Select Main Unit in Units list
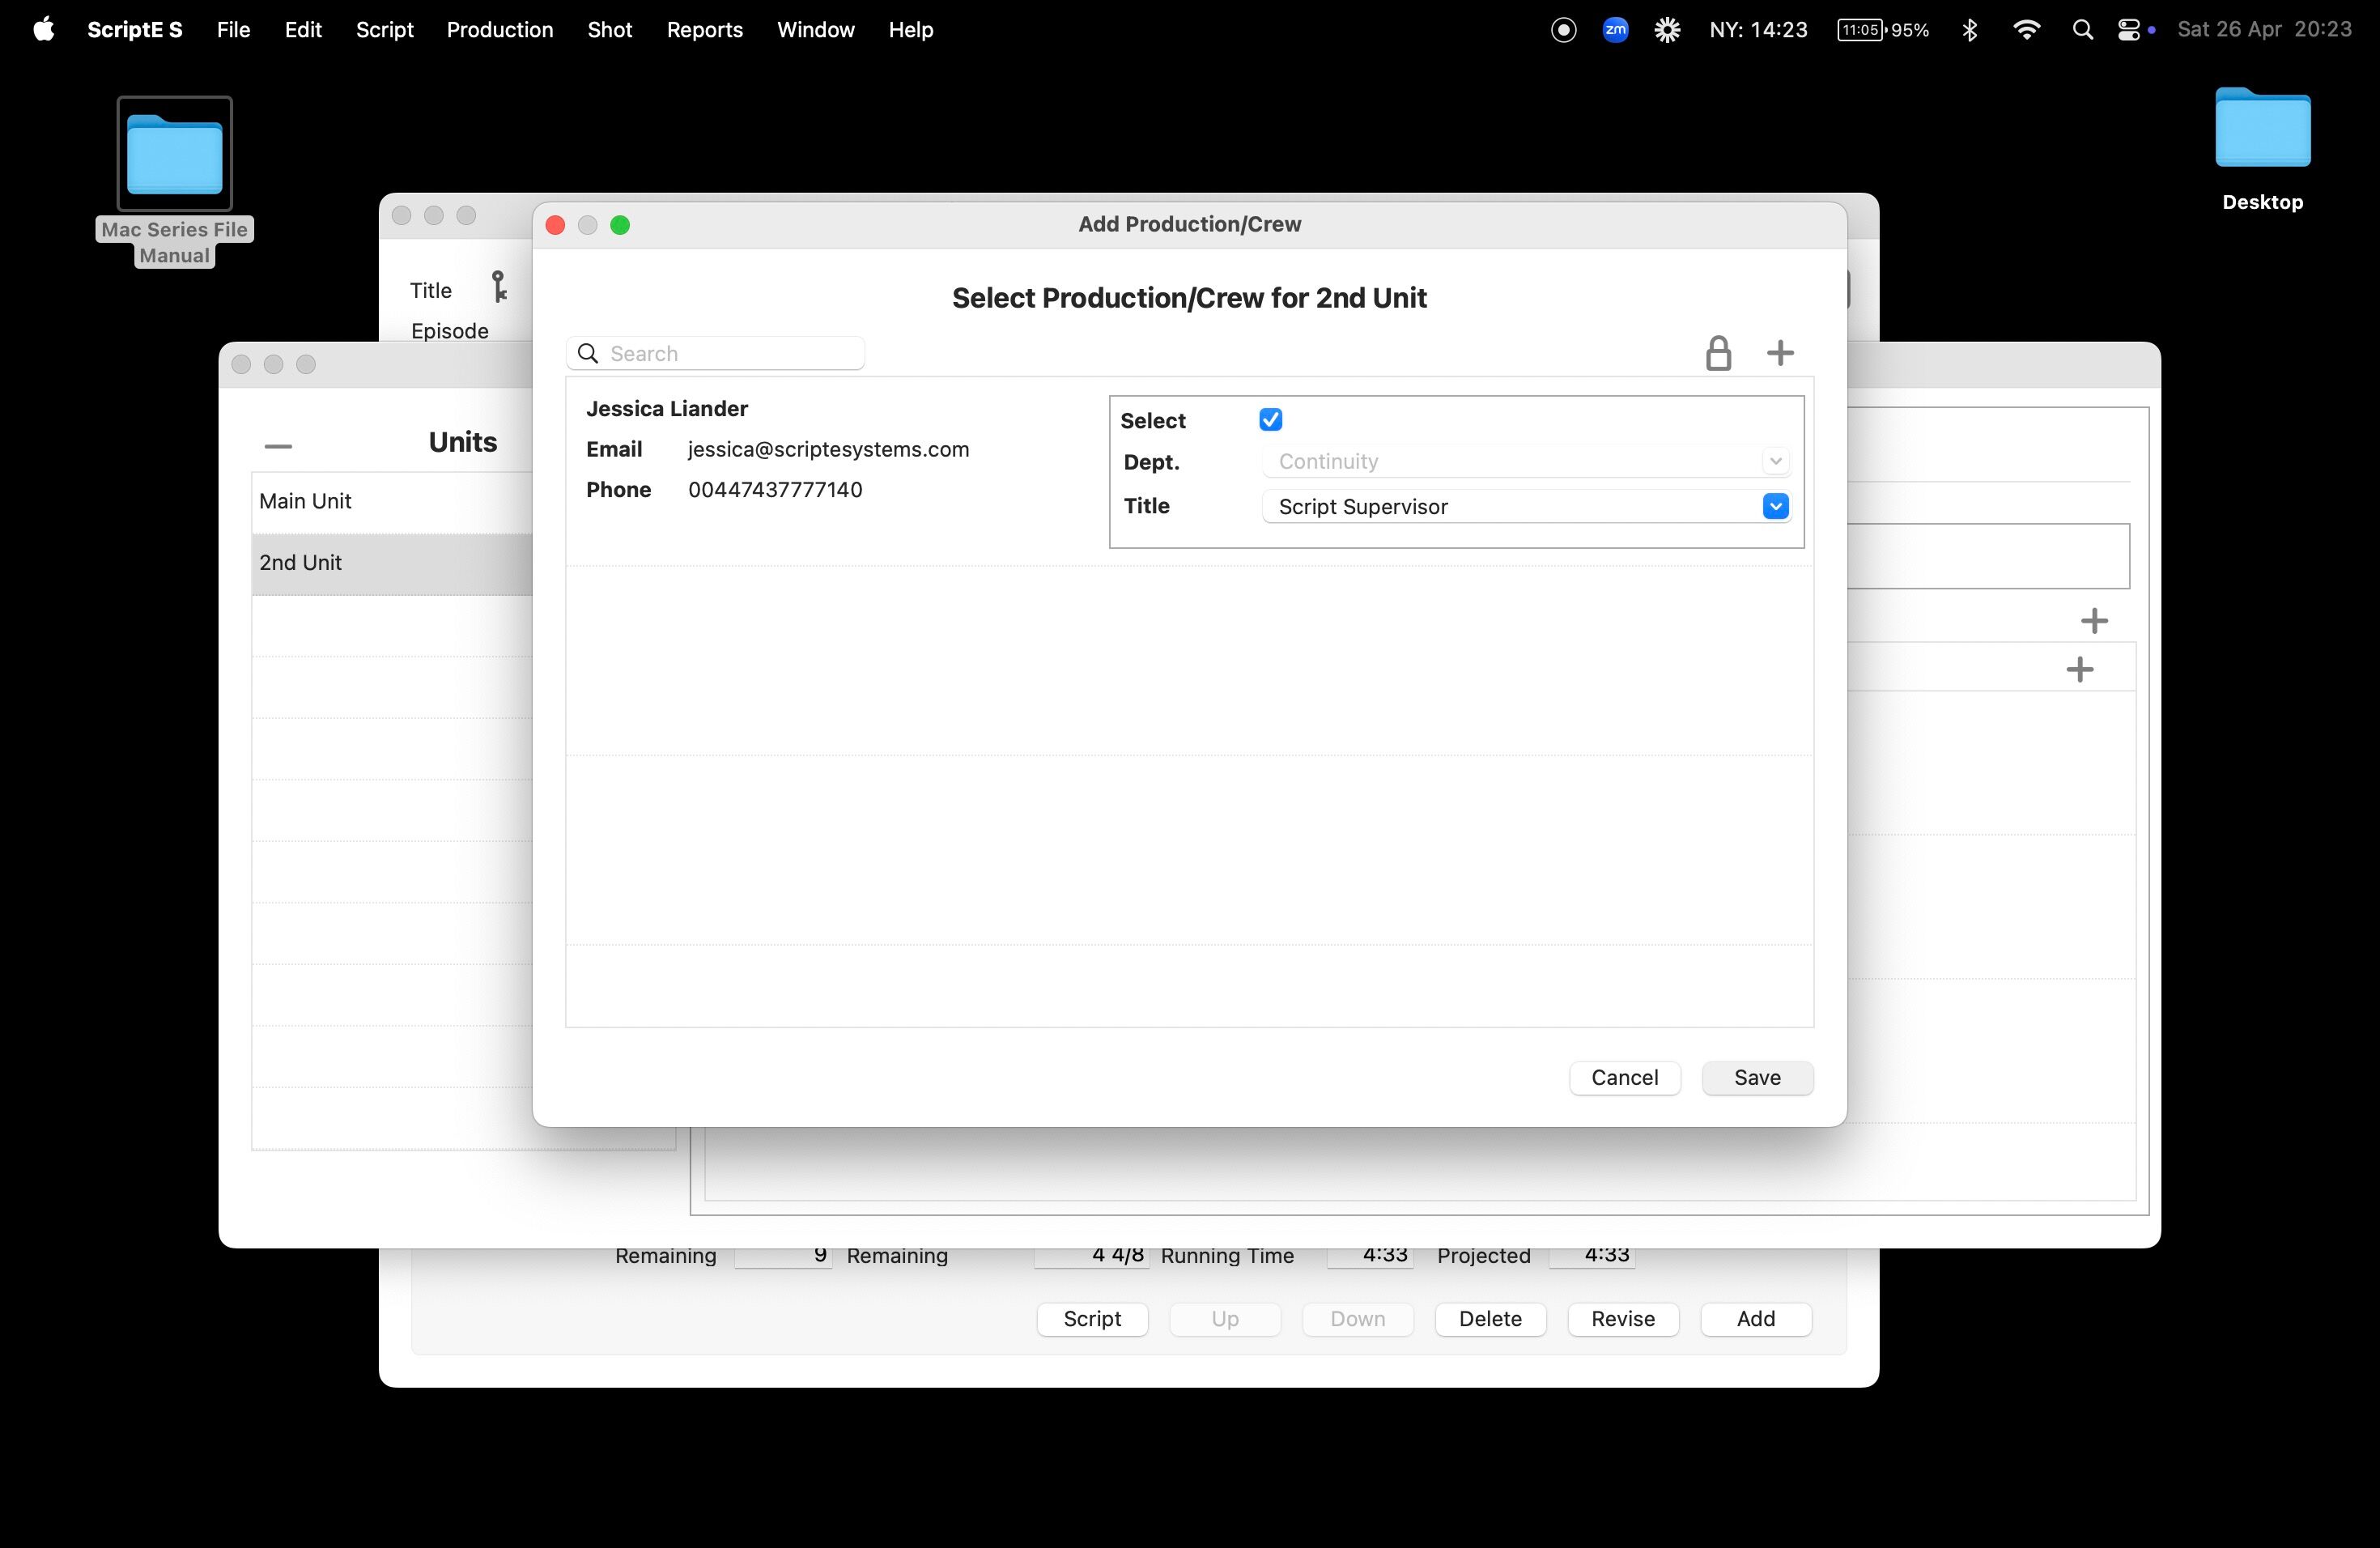This screenshot has height=1548, width=2380. coord(390,501)
